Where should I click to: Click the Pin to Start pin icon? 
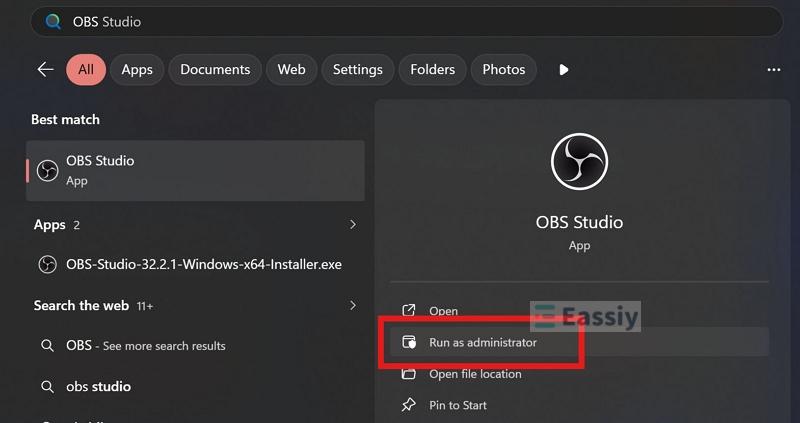point(409,405)
